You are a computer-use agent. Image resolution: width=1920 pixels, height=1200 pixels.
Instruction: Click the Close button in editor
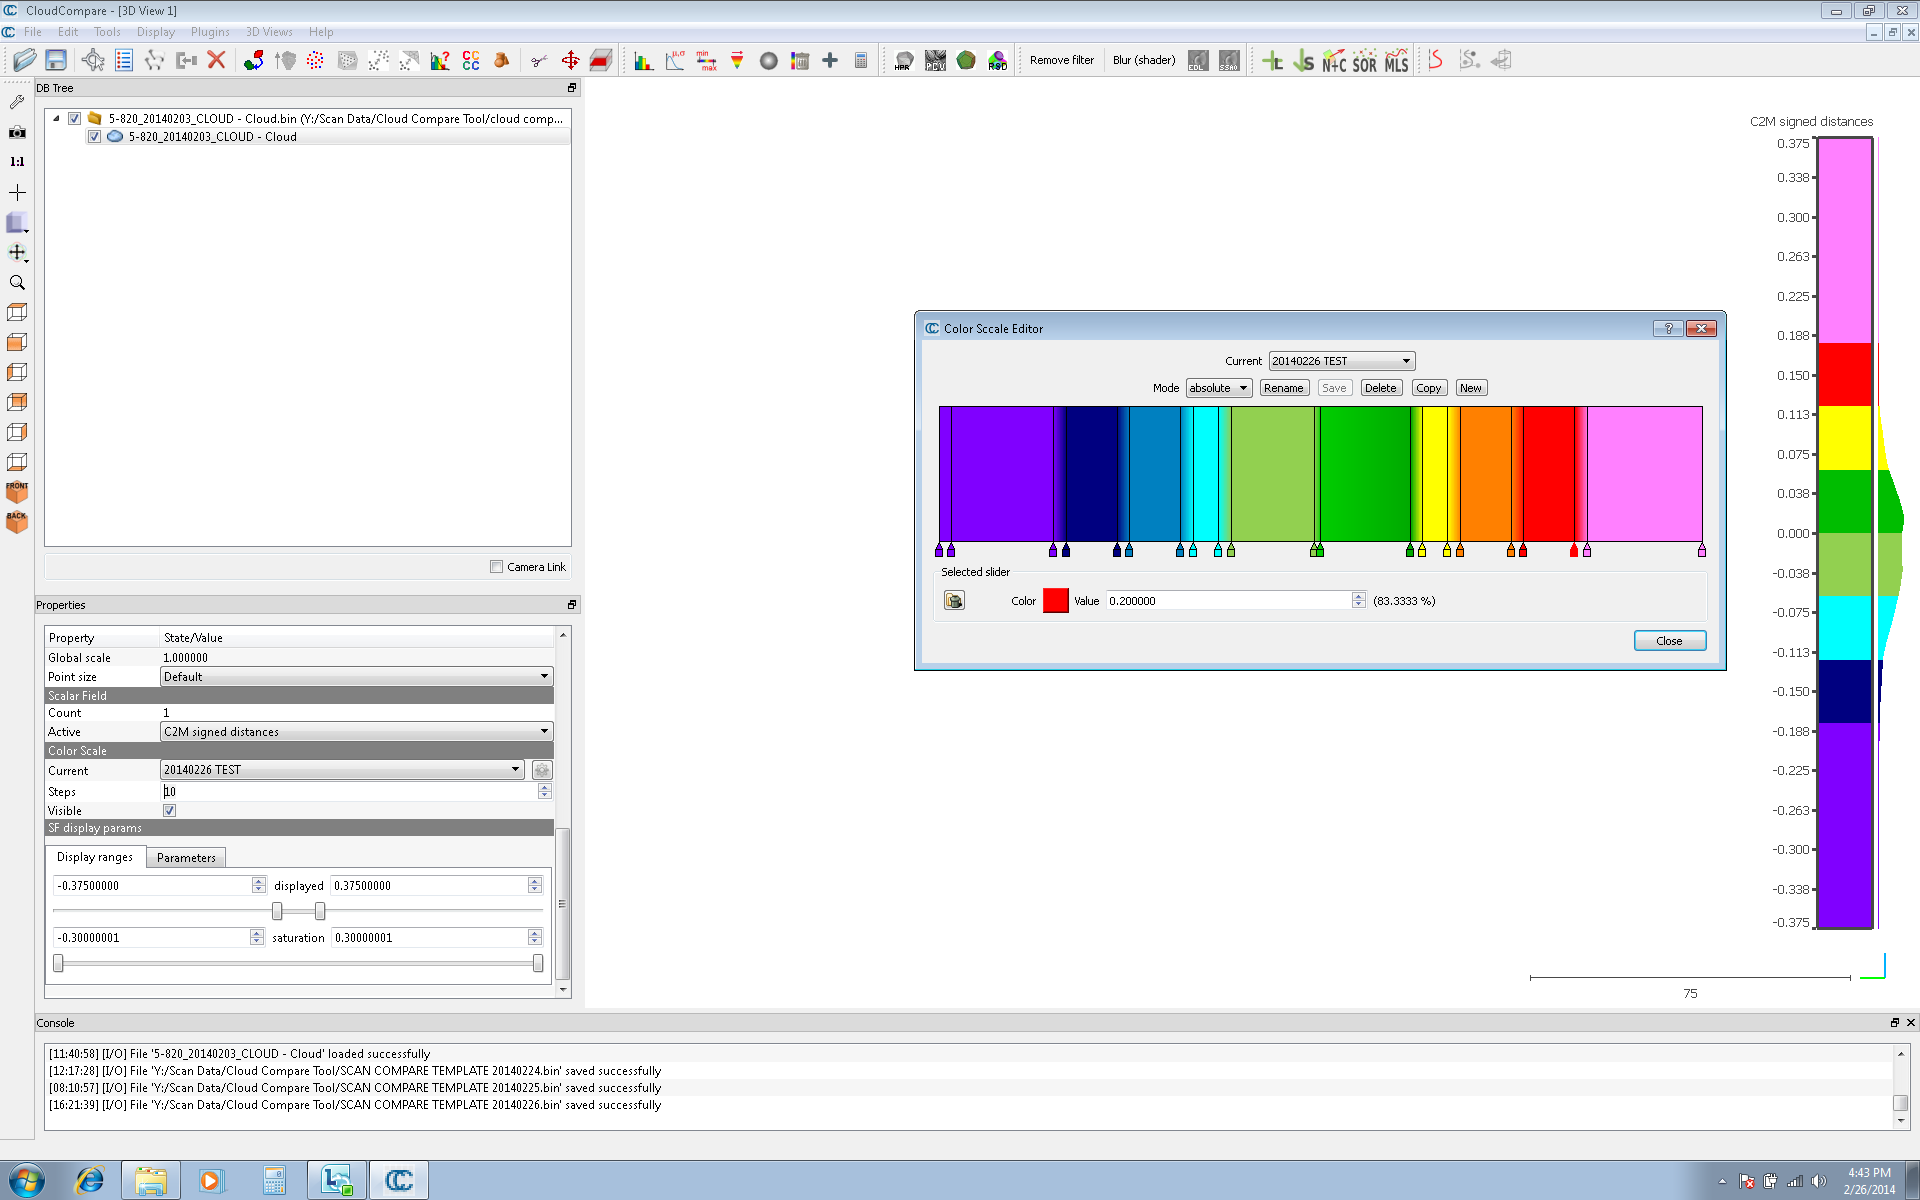tap(1669, 641)
